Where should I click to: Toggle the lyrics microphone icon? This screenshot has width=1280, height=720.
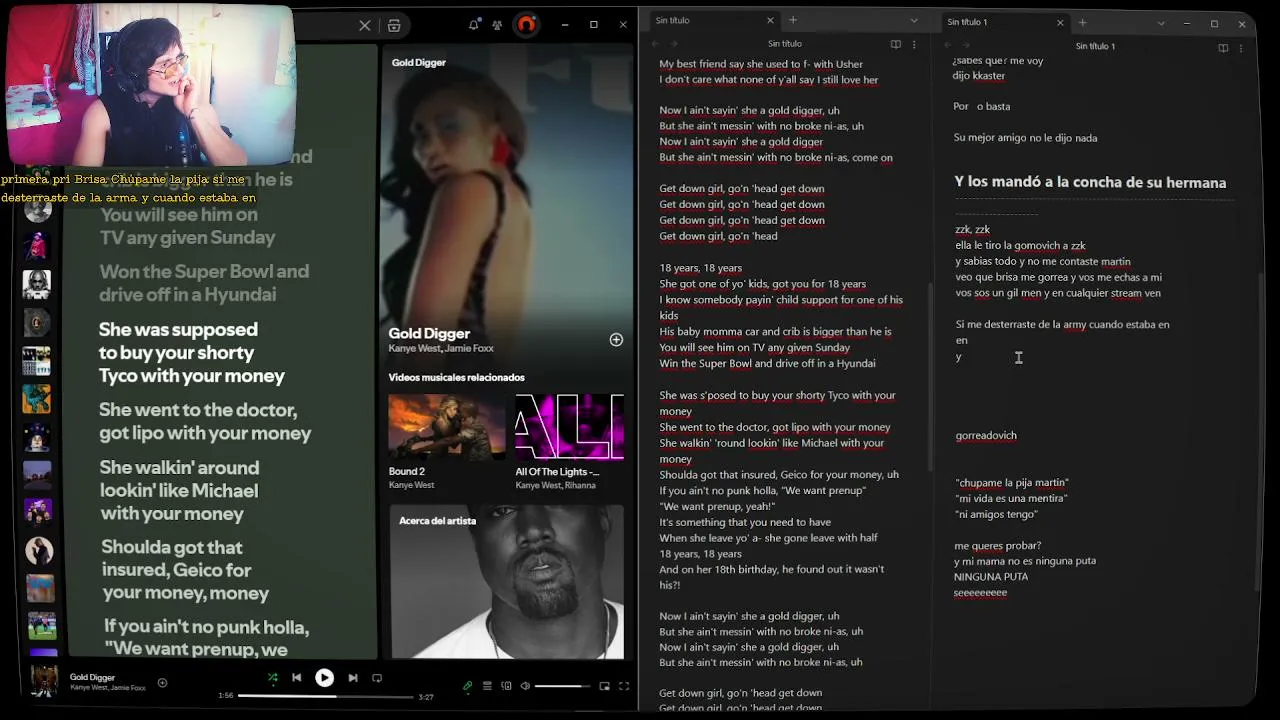click(467, 686)
